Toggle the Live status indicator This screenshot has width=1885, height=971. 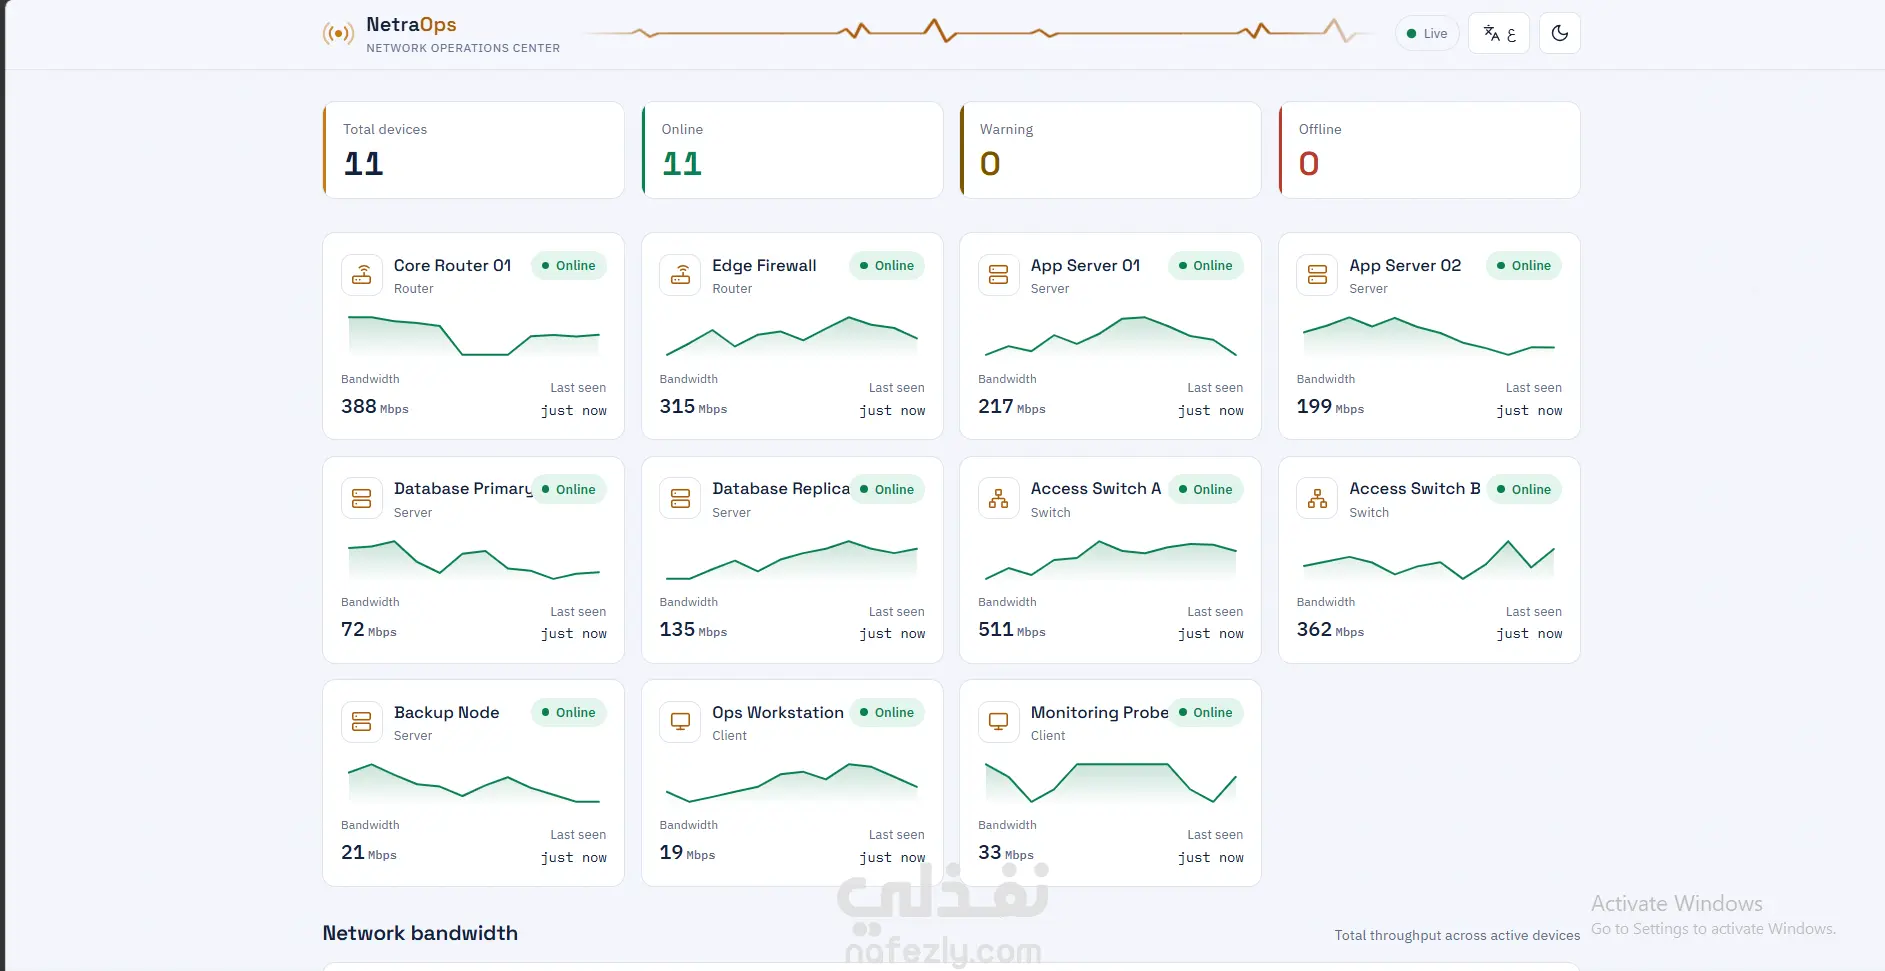coord(1427,33)
